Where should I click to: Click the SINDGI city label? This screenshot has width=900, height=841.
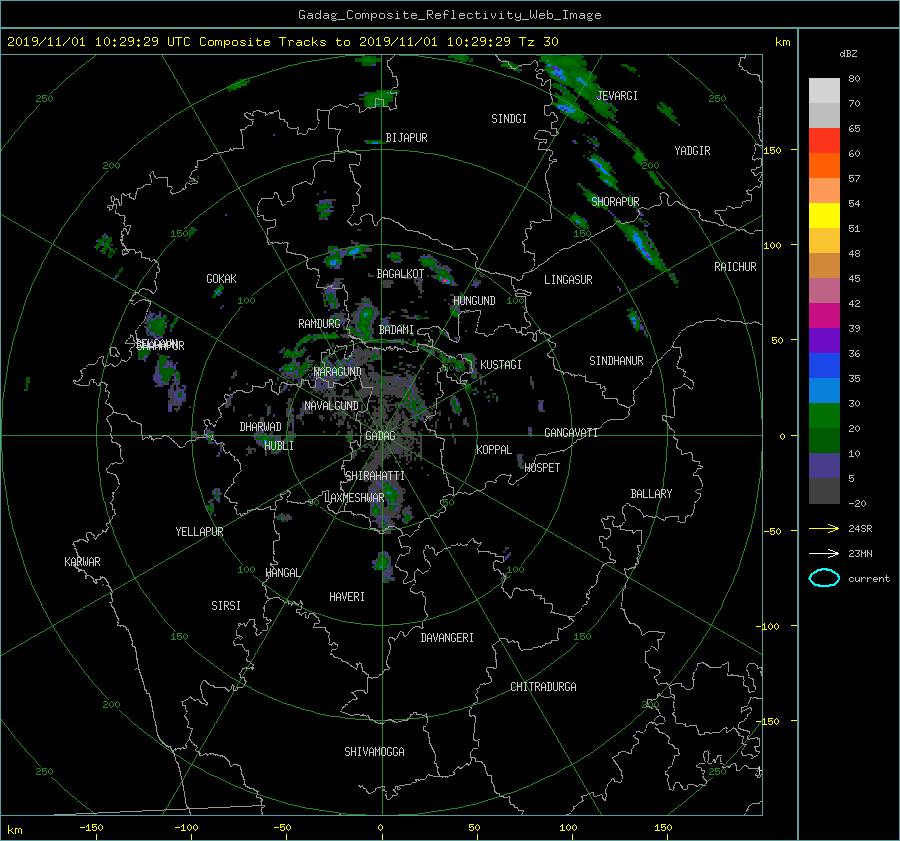click(x=509, y=119)
